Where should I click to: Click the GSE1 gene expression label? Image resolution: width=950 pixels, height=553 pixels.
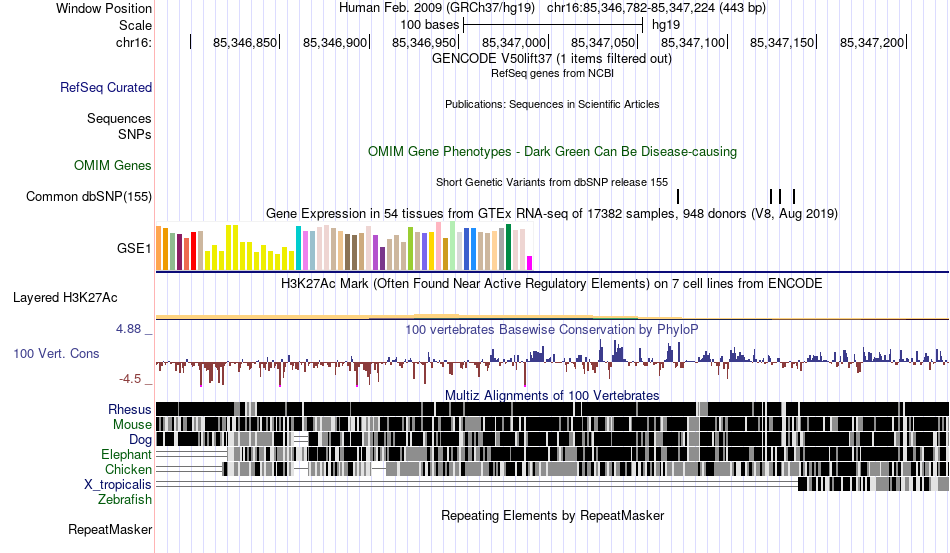134,248
